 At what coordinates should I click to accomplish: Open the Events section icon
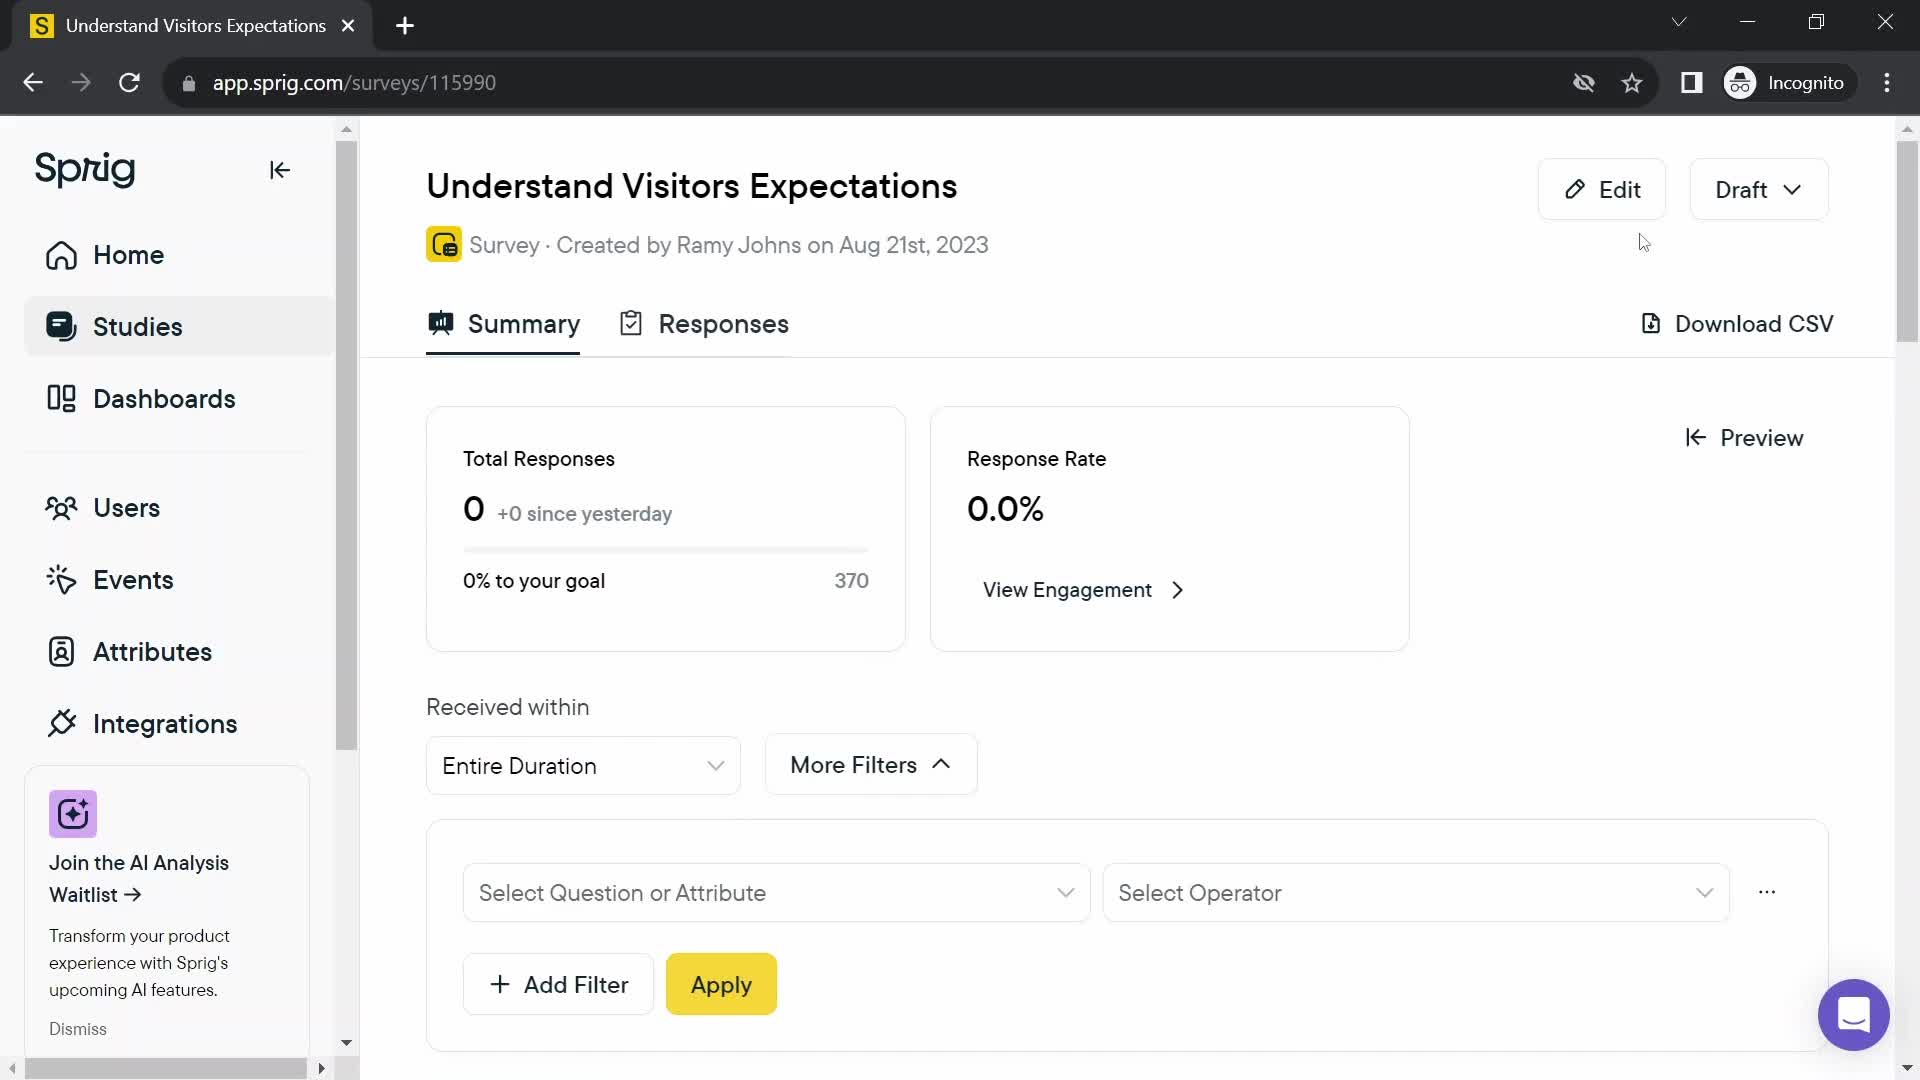tap(59, 580)
